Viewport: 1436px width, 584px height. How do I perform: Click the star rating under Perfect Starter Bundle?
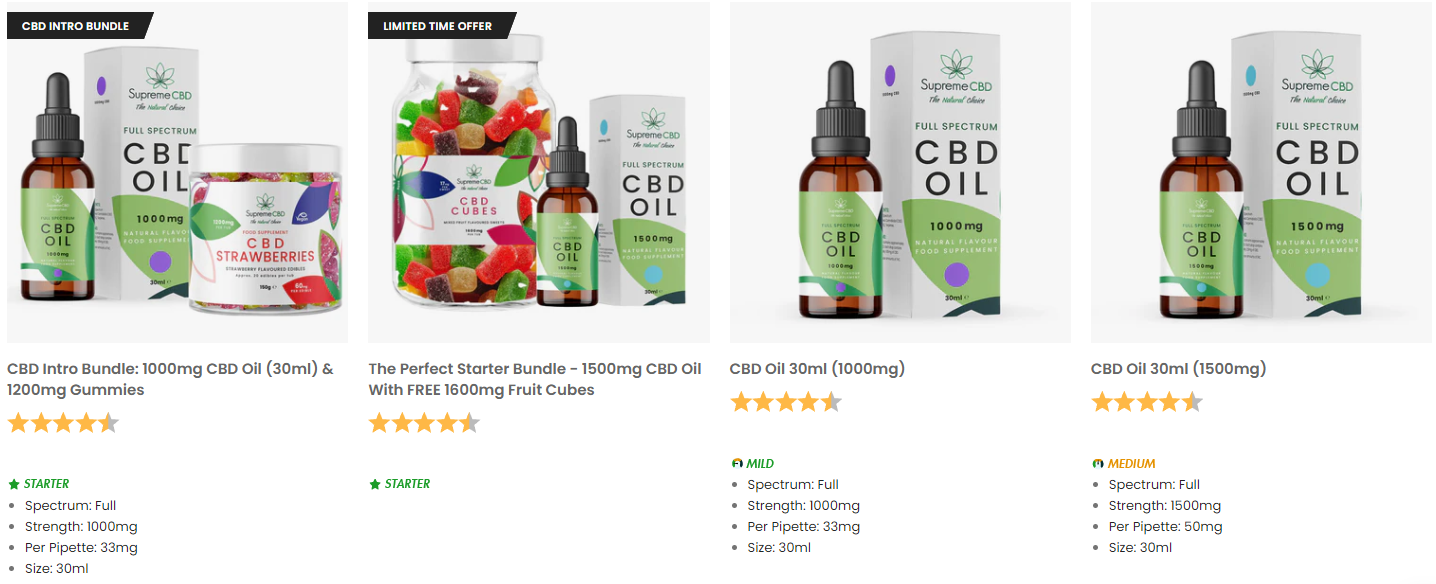pos(424,423)
